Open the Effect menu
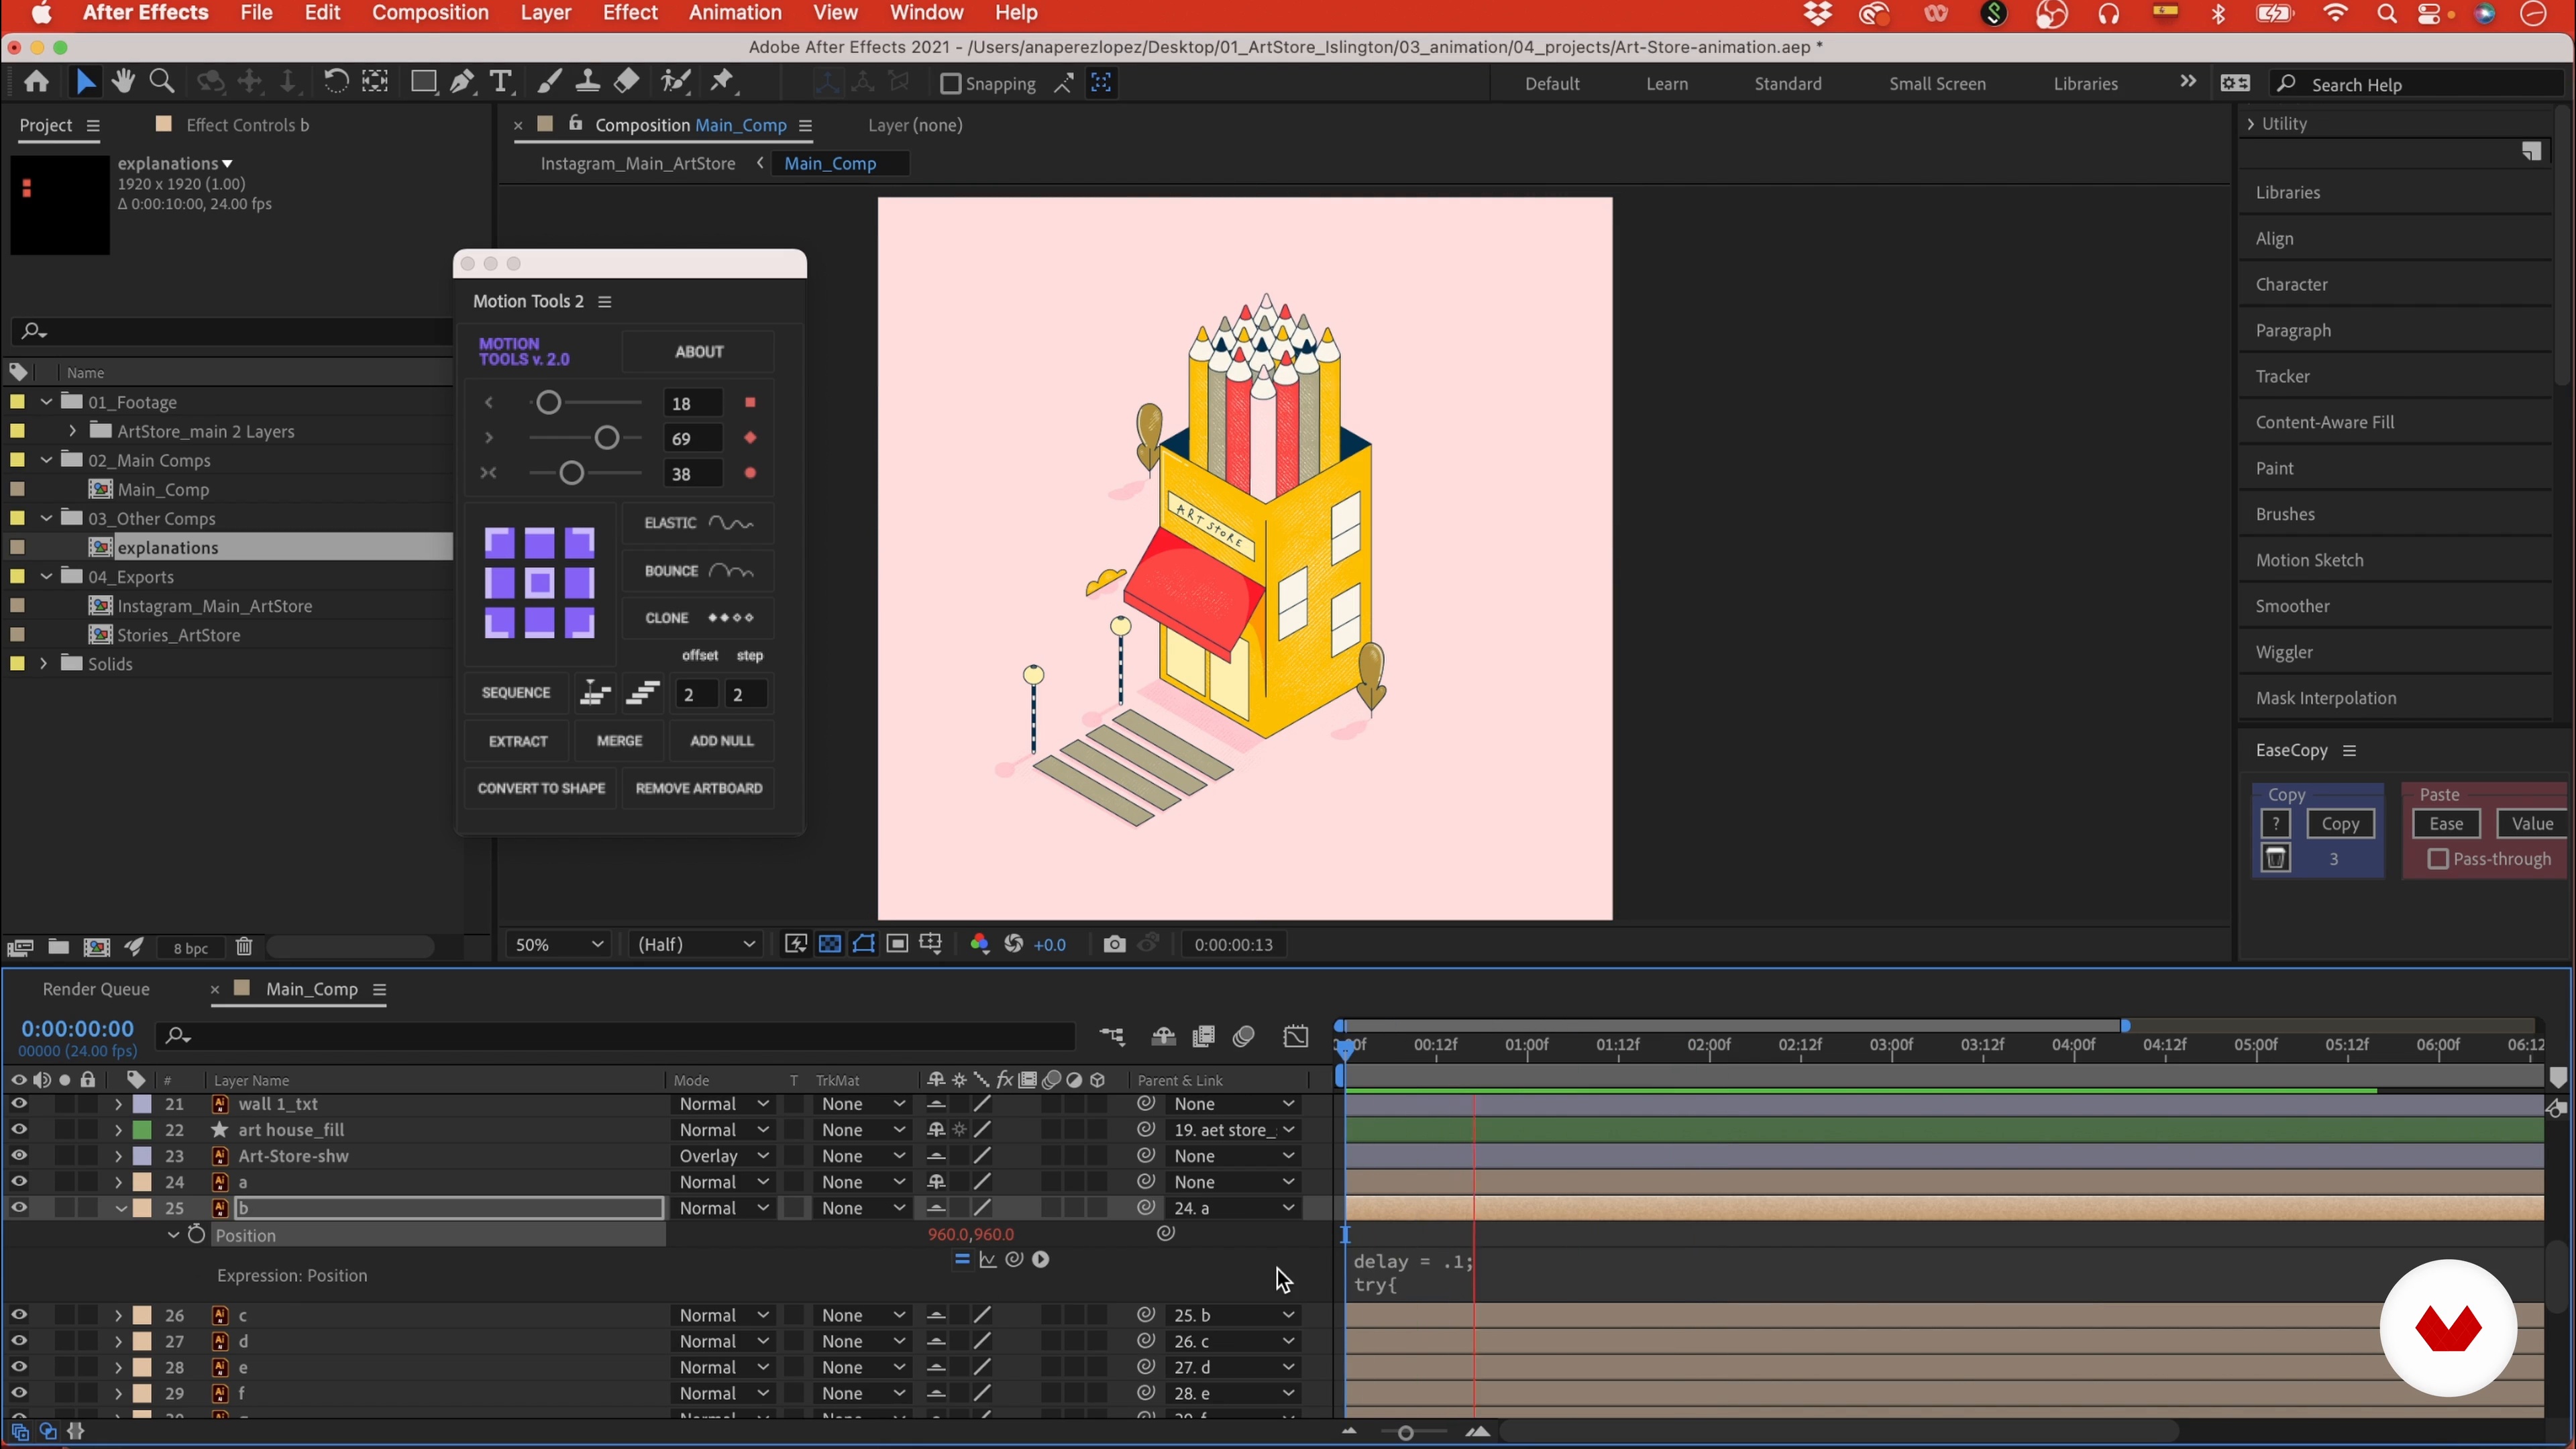This screenshot has width=2576, height=1449. pyautogui.click(x=630, y=13)
